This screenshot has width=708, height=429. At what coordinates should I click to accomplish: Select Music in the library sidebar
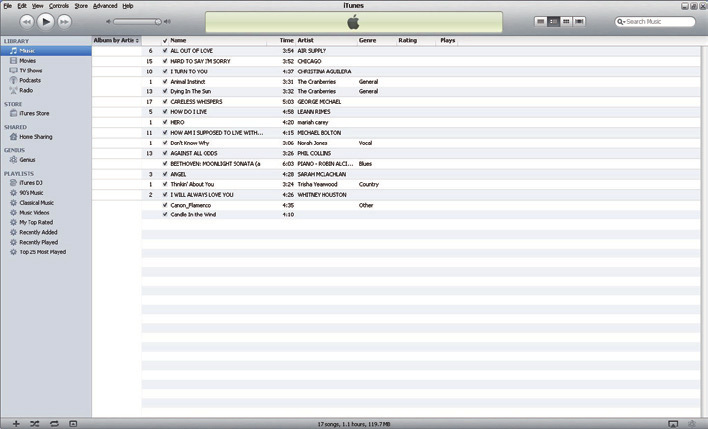pyautogui.click(x=46, y=51)
